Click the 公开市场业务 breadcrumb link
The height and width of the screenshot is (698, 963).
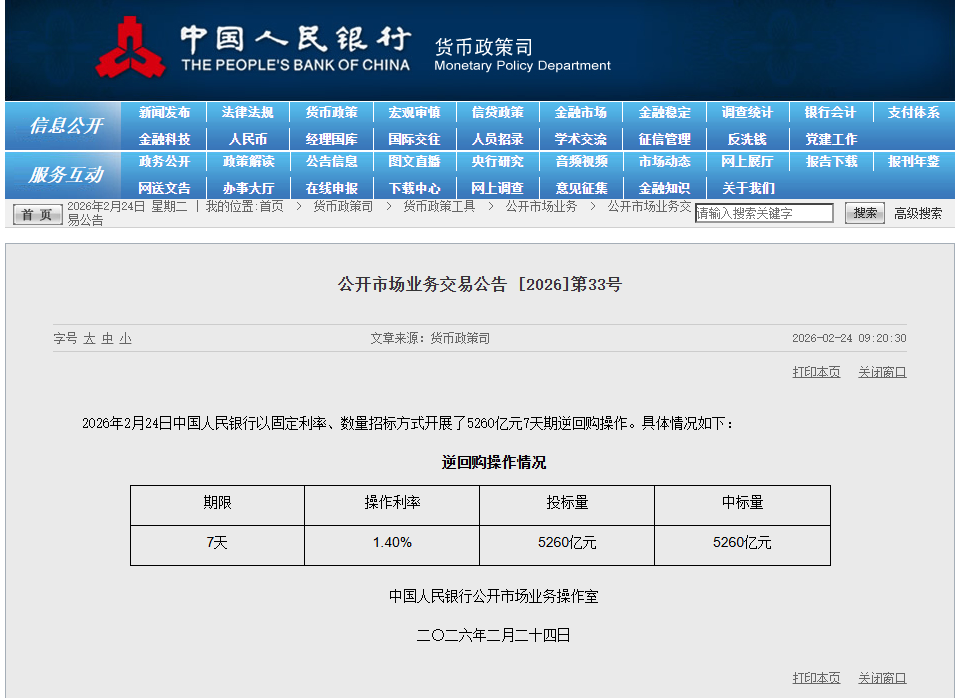click(x=541, y=206)
